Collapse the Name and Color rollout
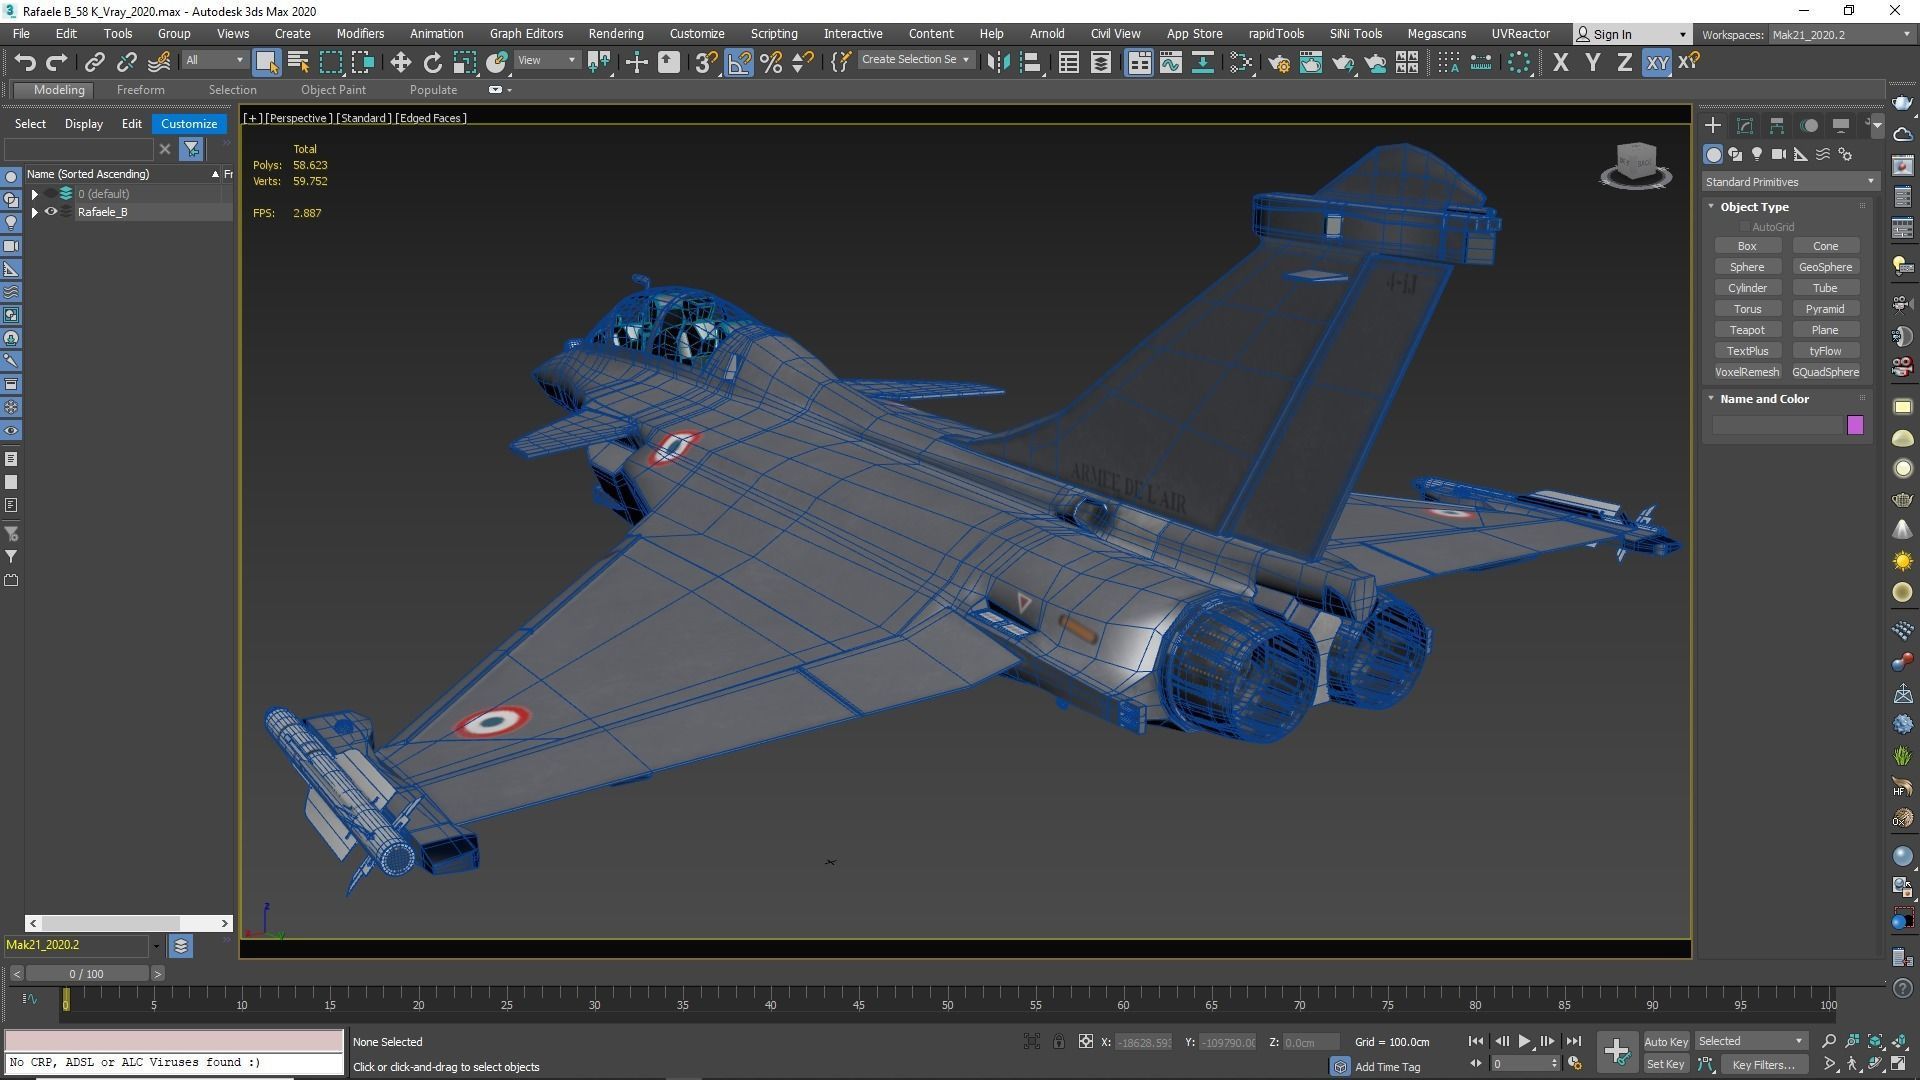This screenshot has height=1080, width=1920. [1711, 399]
